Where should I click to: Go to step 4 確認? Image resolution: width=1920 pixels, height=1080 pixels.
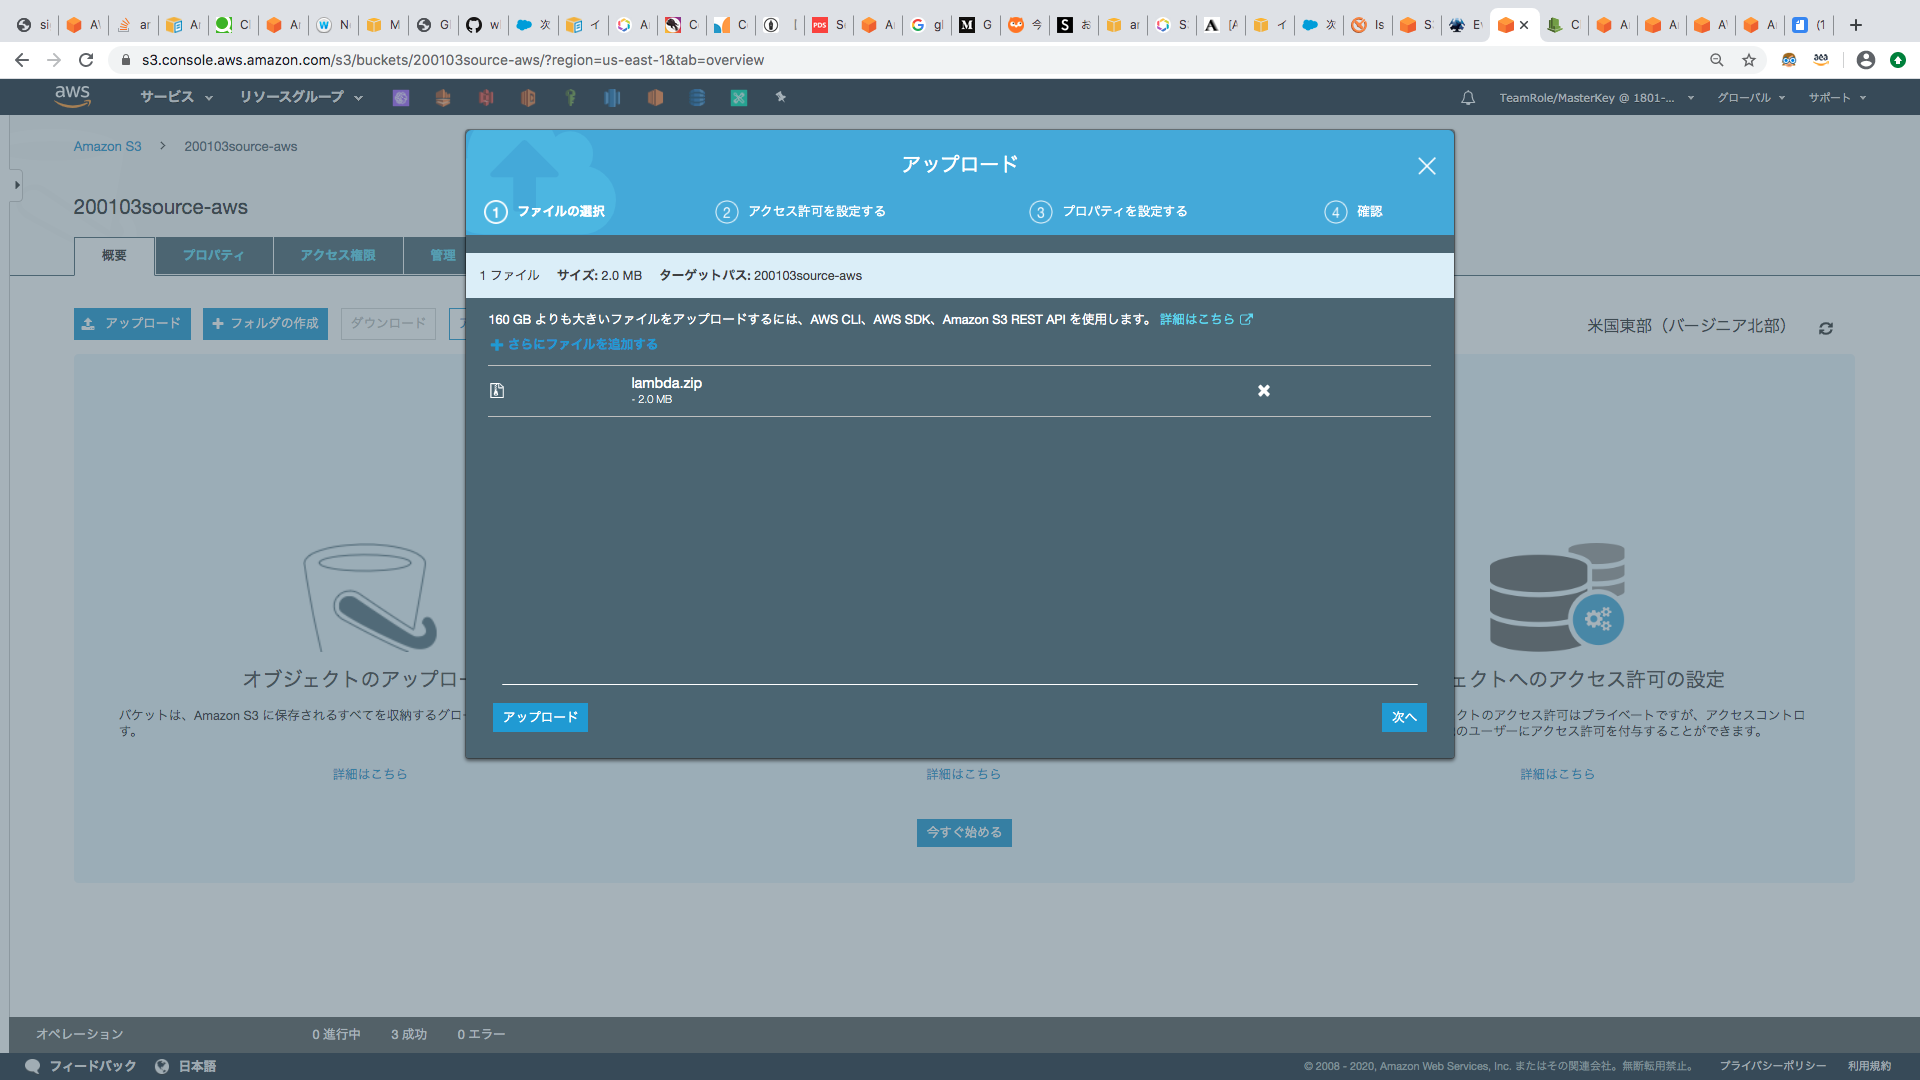click(x=1354, y=212)
